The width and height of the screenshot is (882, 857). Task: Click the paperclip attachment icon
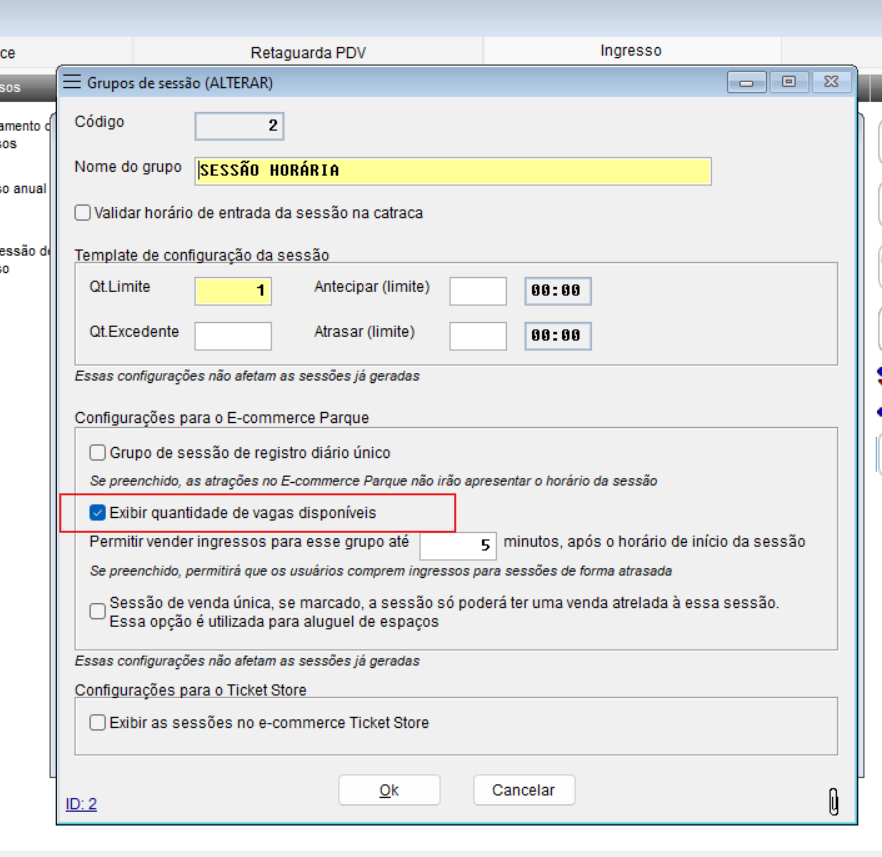pyautogui.click(x=832, y=800)
